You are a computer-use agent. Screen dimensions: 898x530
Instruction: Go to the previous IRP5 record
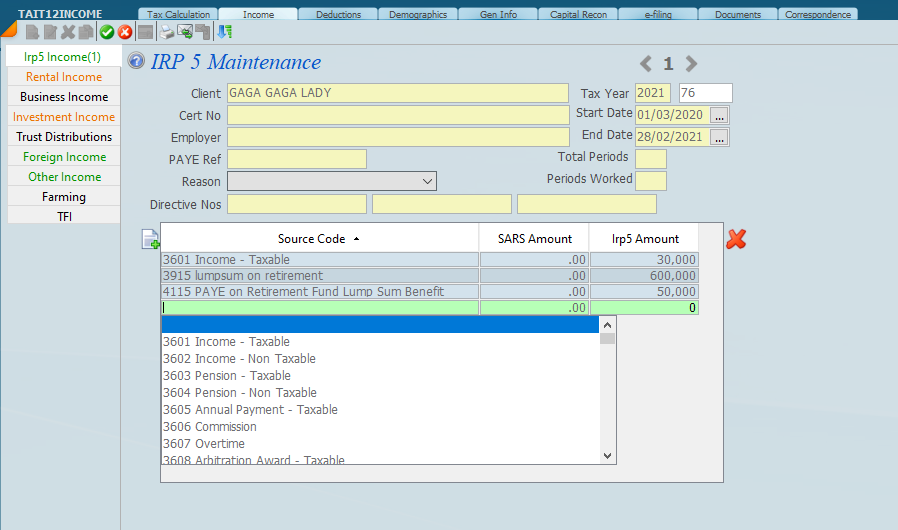tap(646, 64)
